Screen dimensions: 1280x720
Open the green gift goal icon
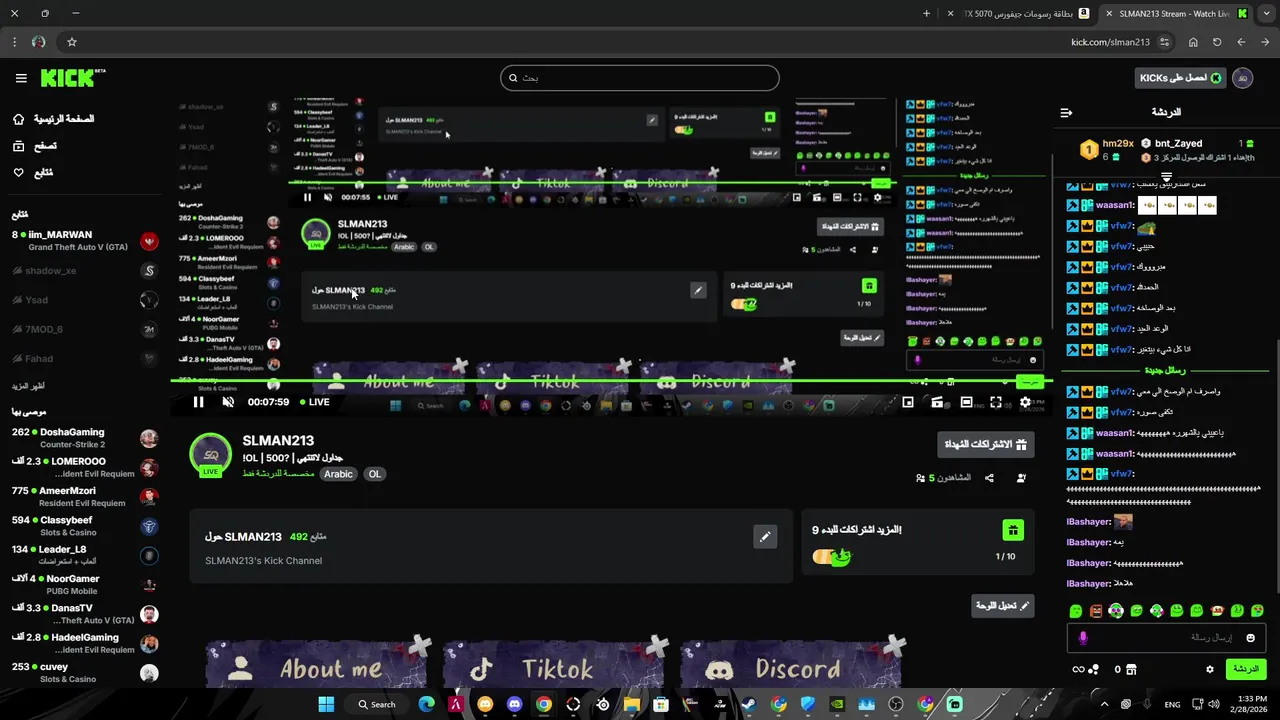click(x=1013, y=530)
